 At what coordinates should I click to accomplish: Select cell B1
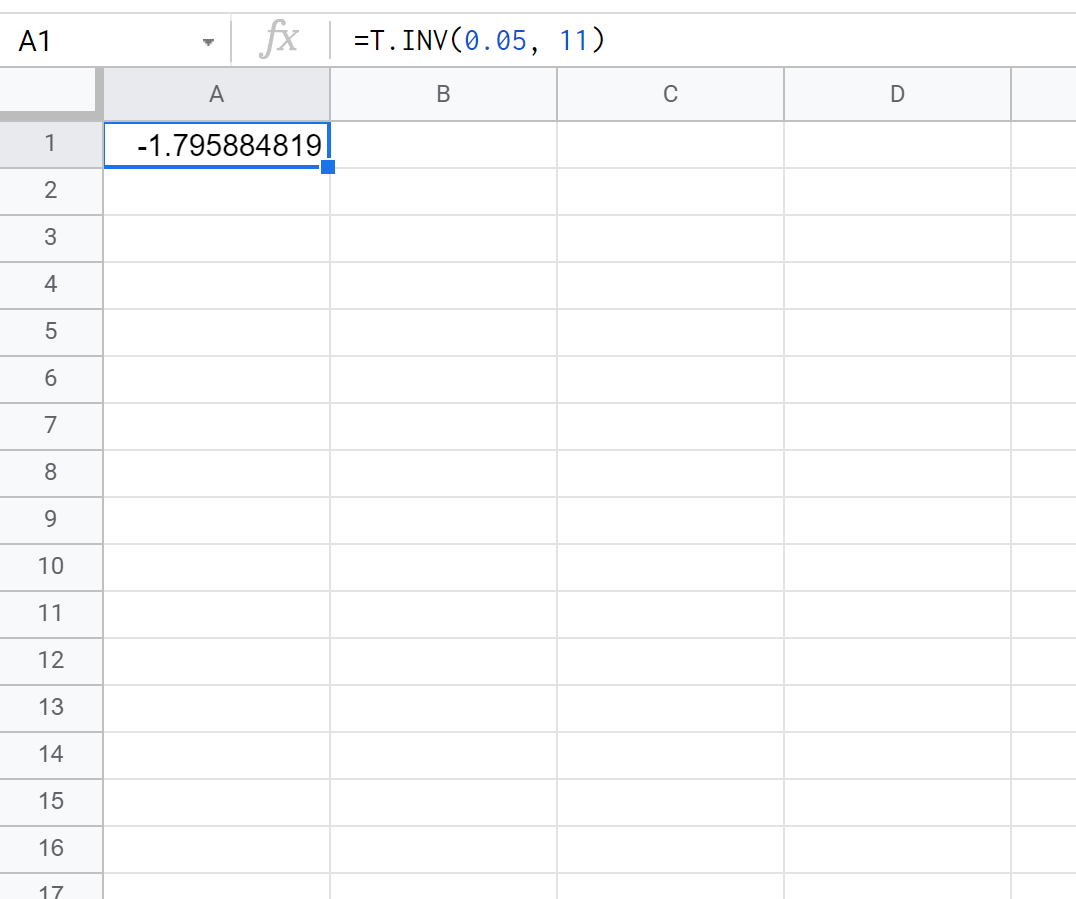(x=443, y=143)
